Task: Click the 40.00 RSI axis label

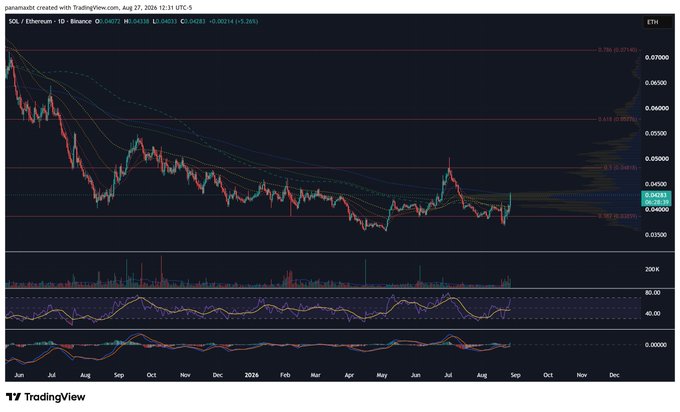Action: click(653, 313)
